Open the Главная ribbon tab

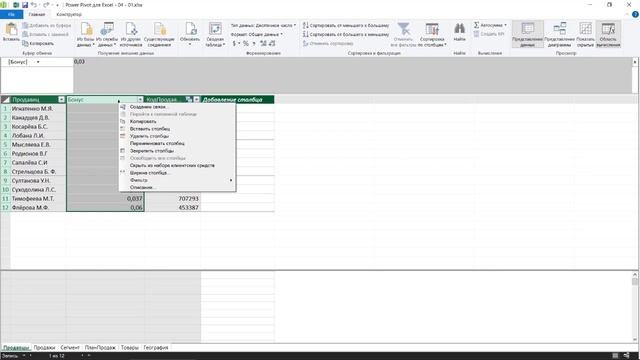[37, 14]
